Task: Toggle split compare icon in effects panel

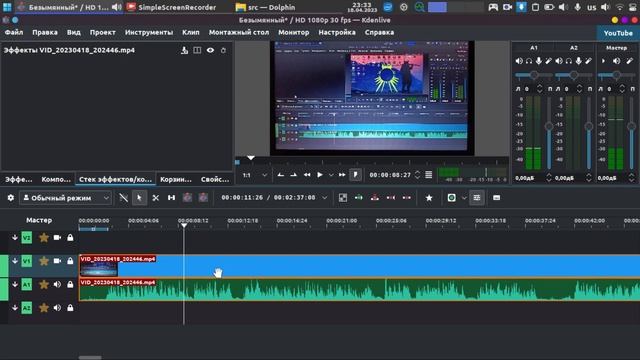Action: tap(197, 50)
